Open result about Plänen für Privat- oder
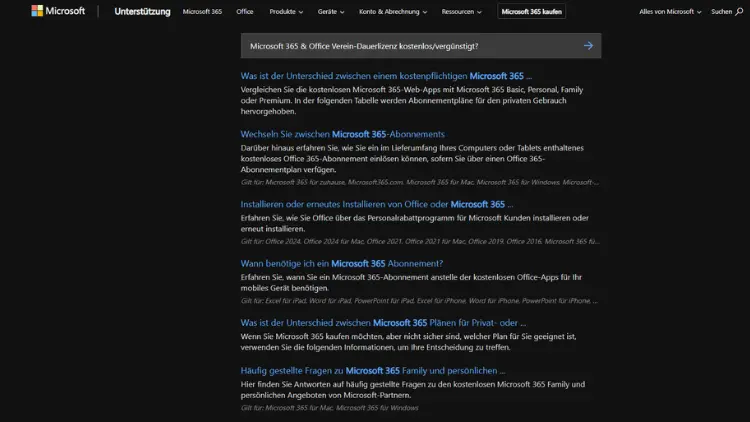 tap(383, 323)
